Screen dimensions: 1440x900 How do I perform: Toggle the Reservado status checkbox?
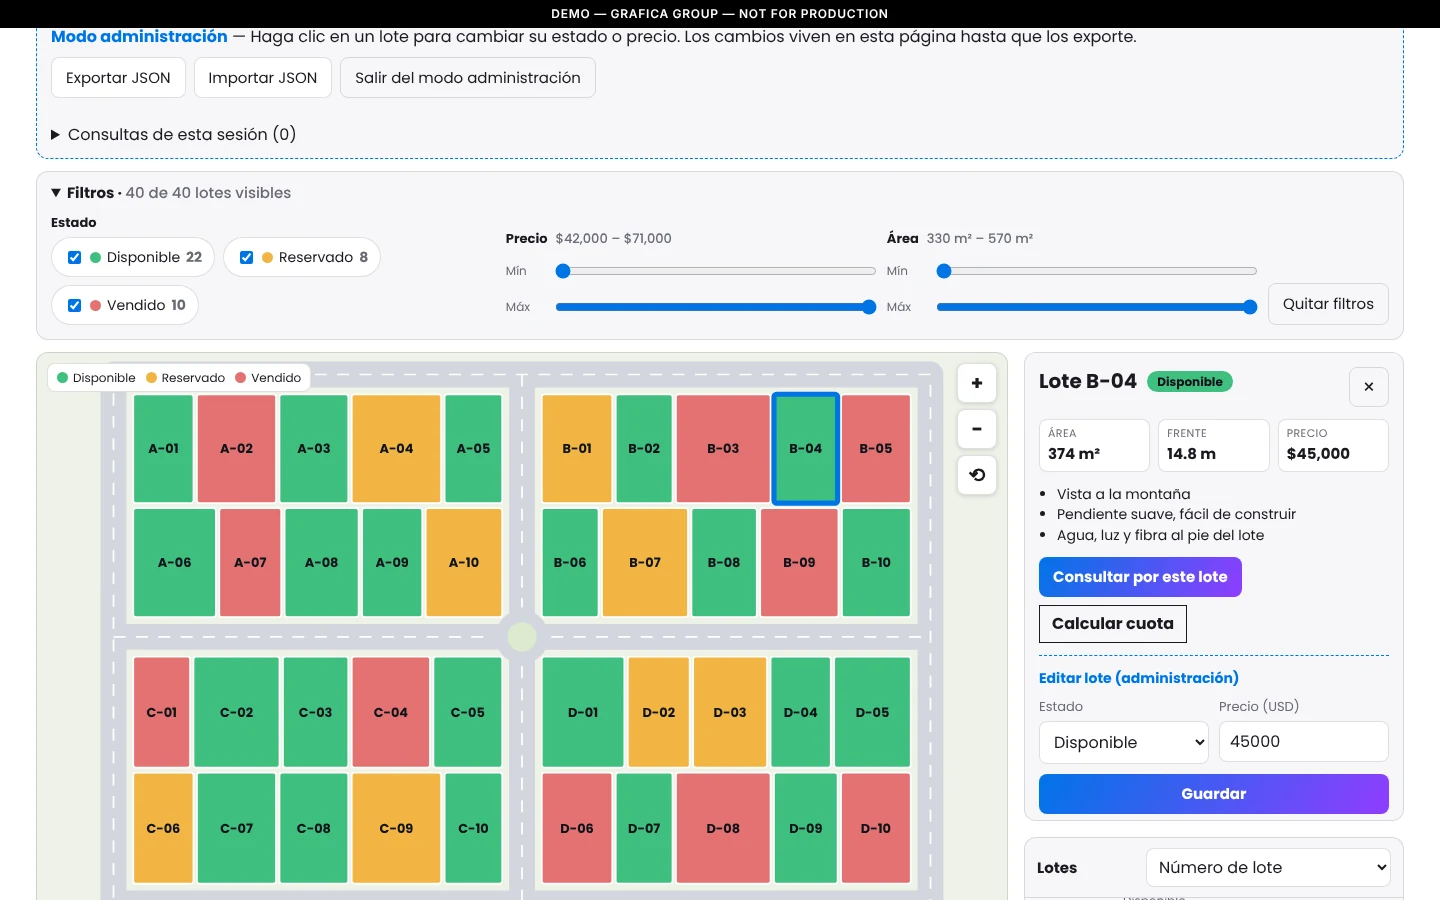coord(246,257)
